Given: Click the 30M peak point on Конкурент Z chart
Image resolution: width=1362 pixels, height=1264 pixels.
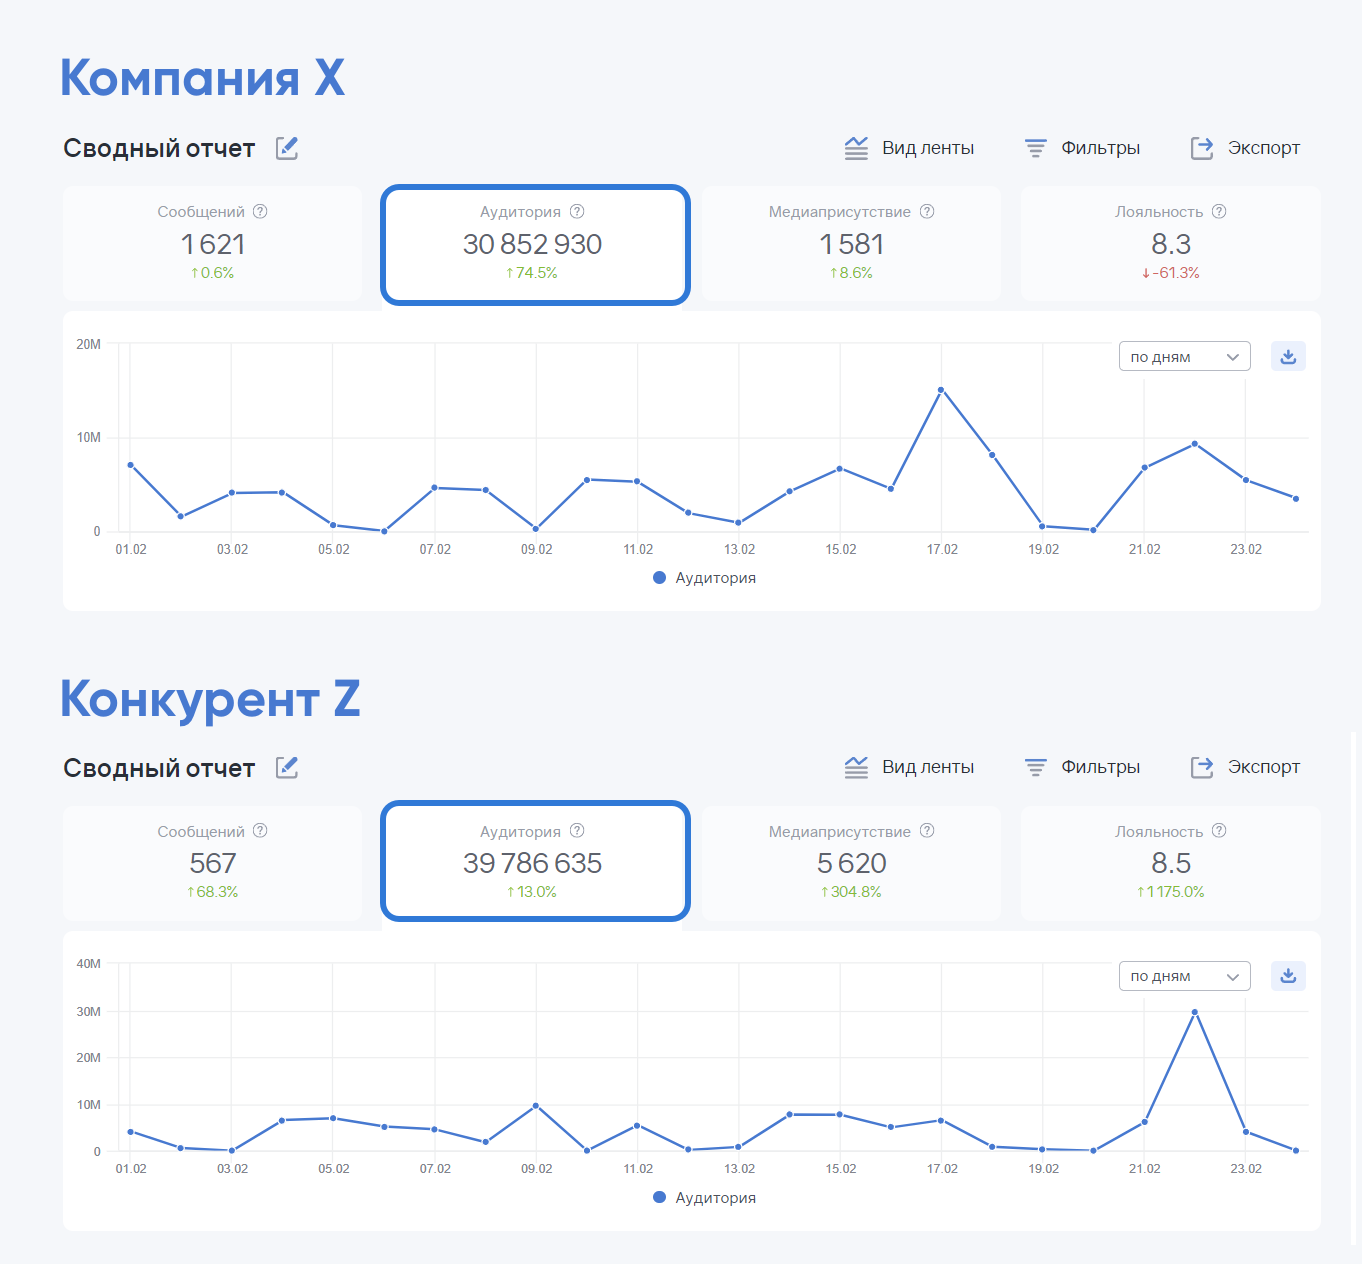Looking at the screenshot, I should [x=1195, y=1012].
